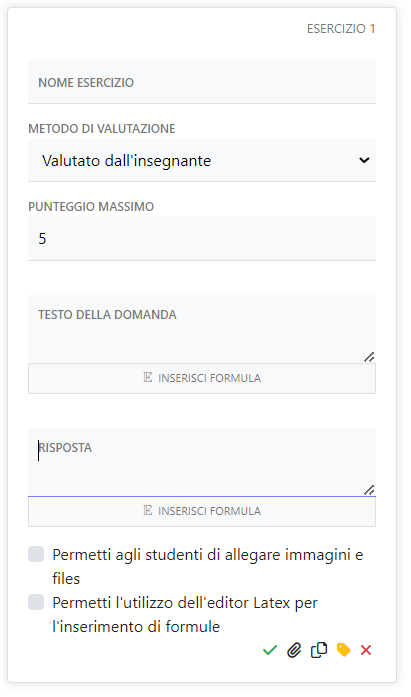Place cursor in the Risposta text area
The width and height of the screenshot is (411, 697).
pyautogui.click(x=202, y=462)
